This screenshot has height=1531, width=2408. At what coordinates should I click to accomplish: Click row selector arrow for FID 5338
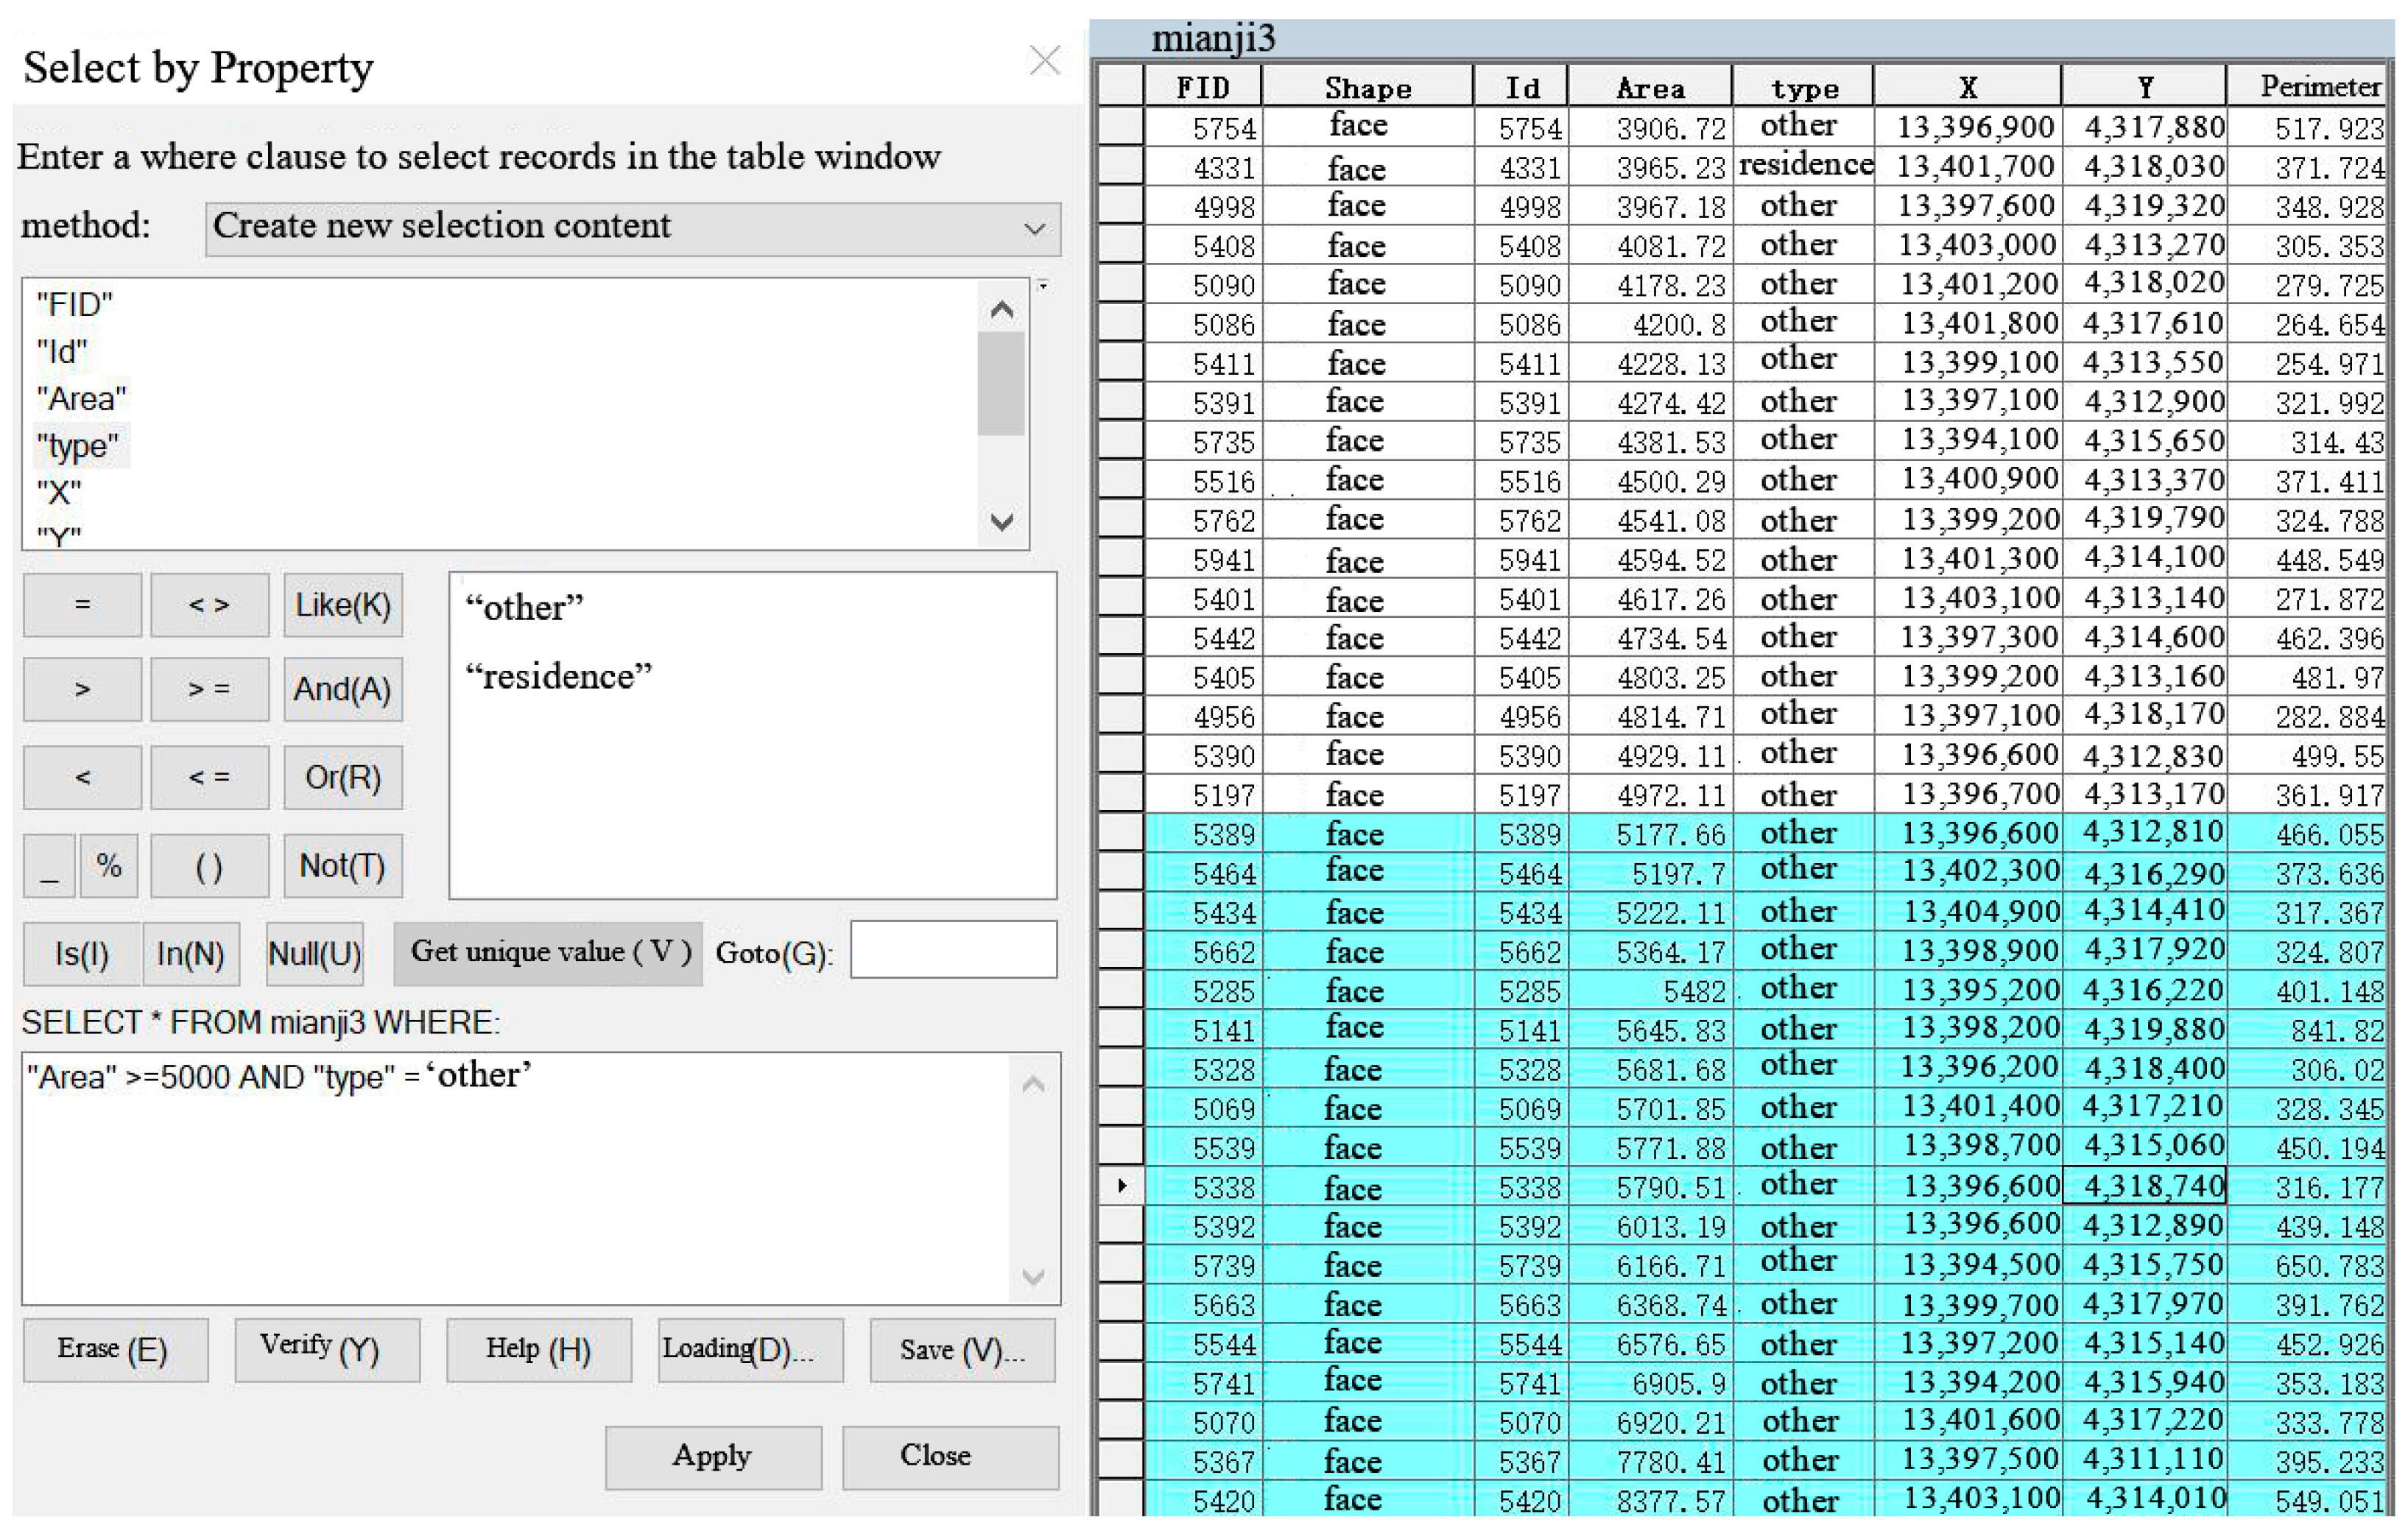(x=1120, y=1186)
